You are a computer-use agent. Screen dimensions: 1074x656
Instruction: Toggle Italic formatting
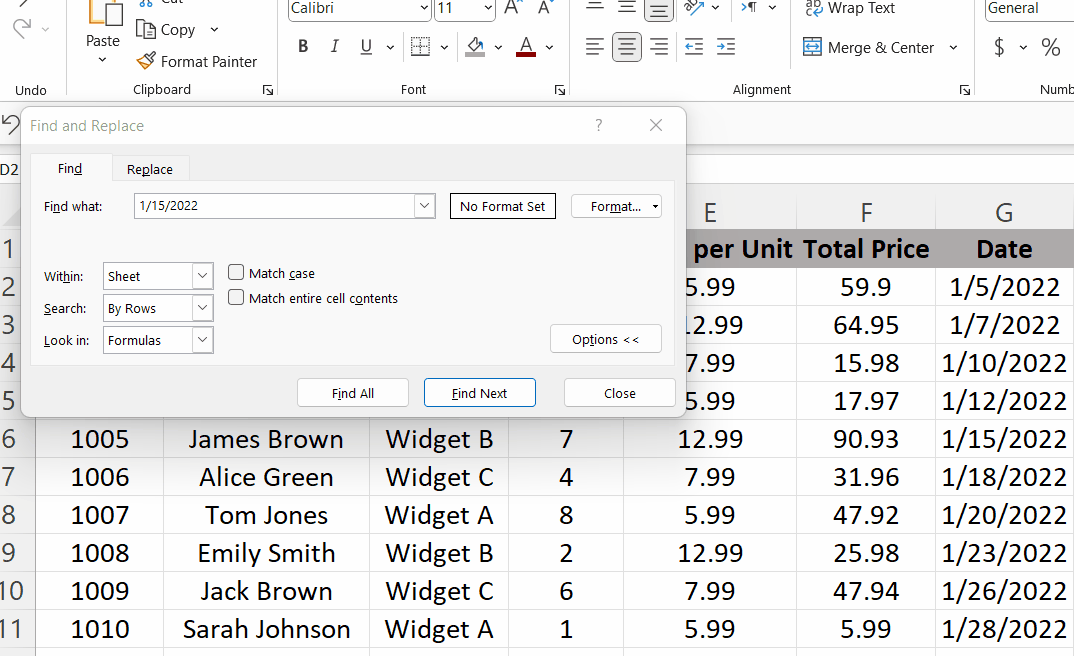[x=334, y=47]
